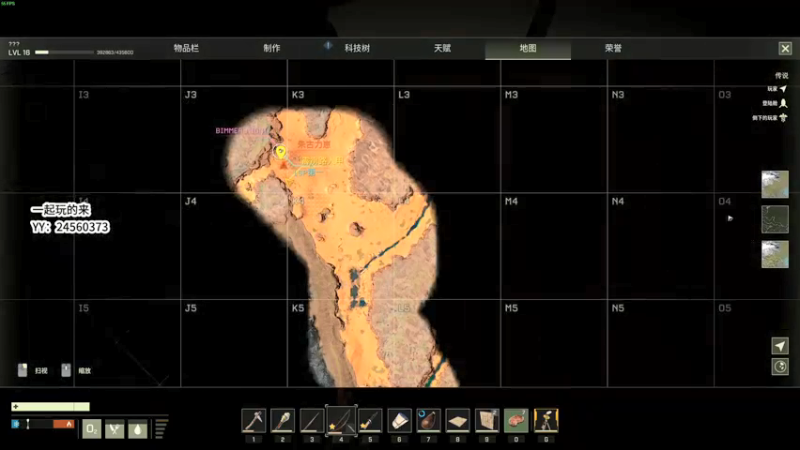Click the downed player legend icon
The image size is (800, 450).
pyautogui.click(x=783, y=118)
